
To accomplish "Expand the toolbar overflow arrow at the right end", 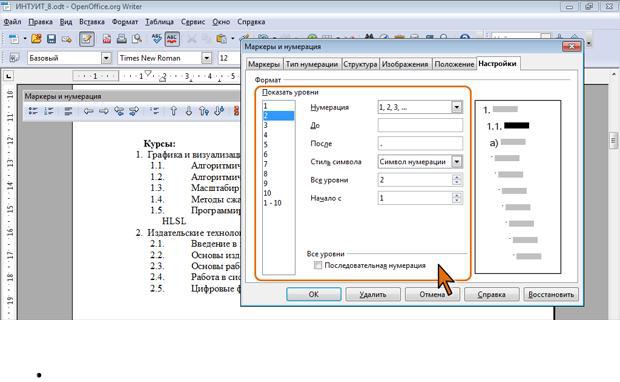I will click(x=589, y=43).
